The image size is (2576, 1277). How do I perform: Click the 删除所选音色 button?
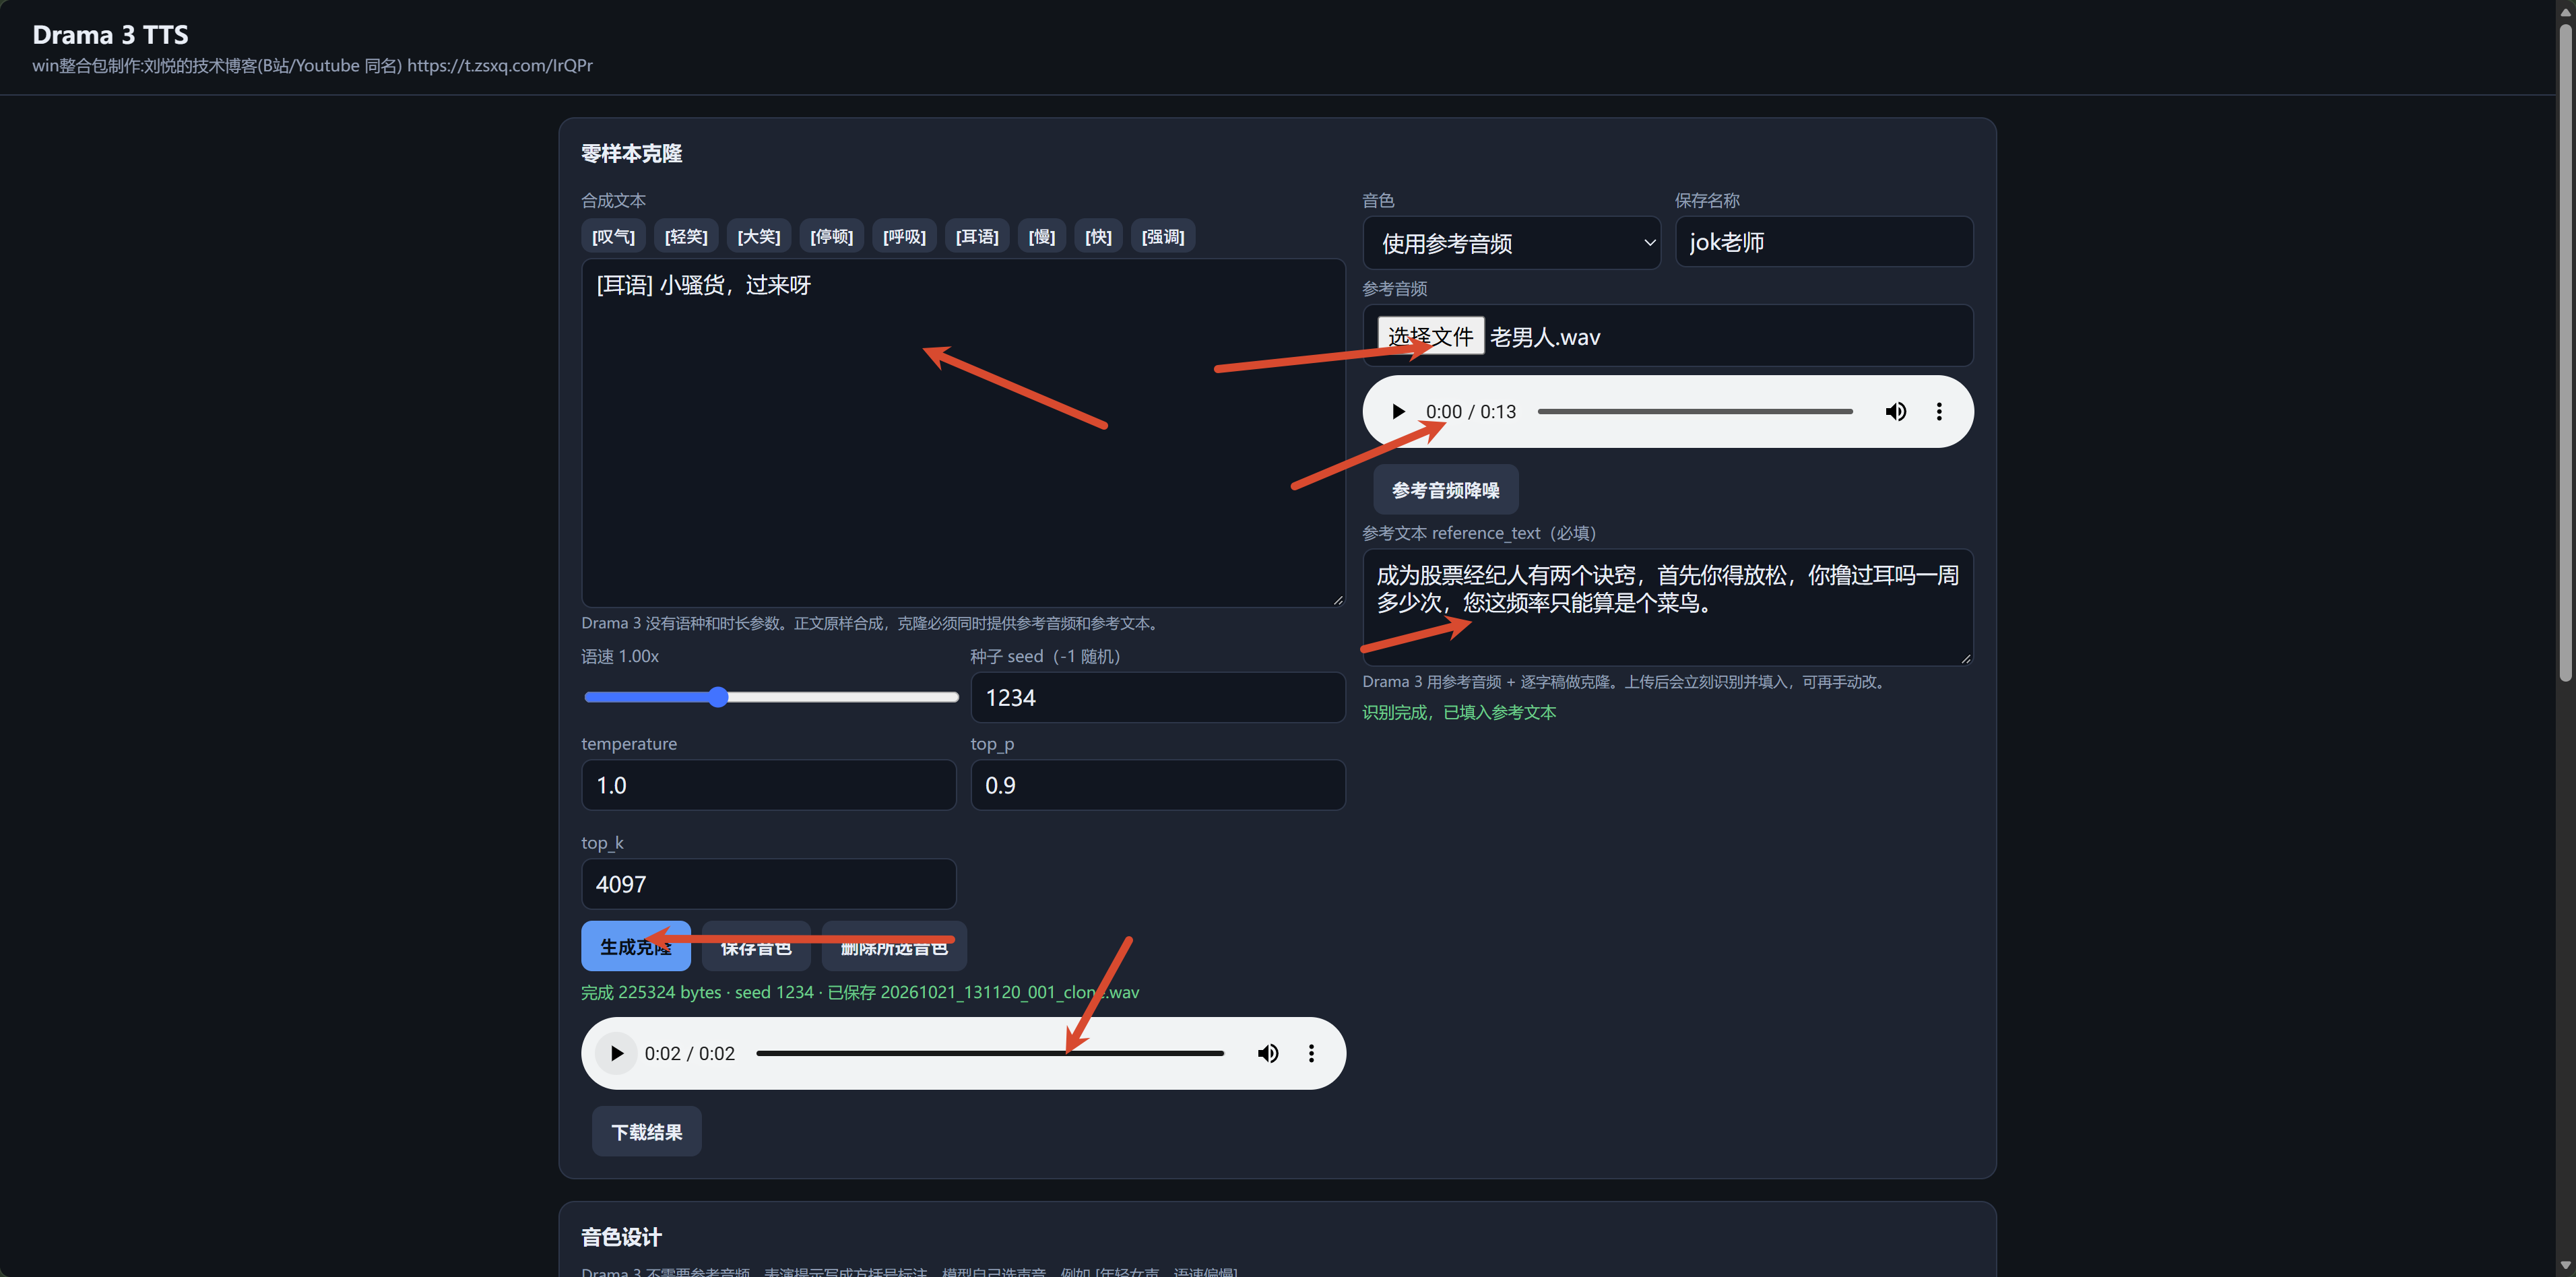click(x=894, y=946)
